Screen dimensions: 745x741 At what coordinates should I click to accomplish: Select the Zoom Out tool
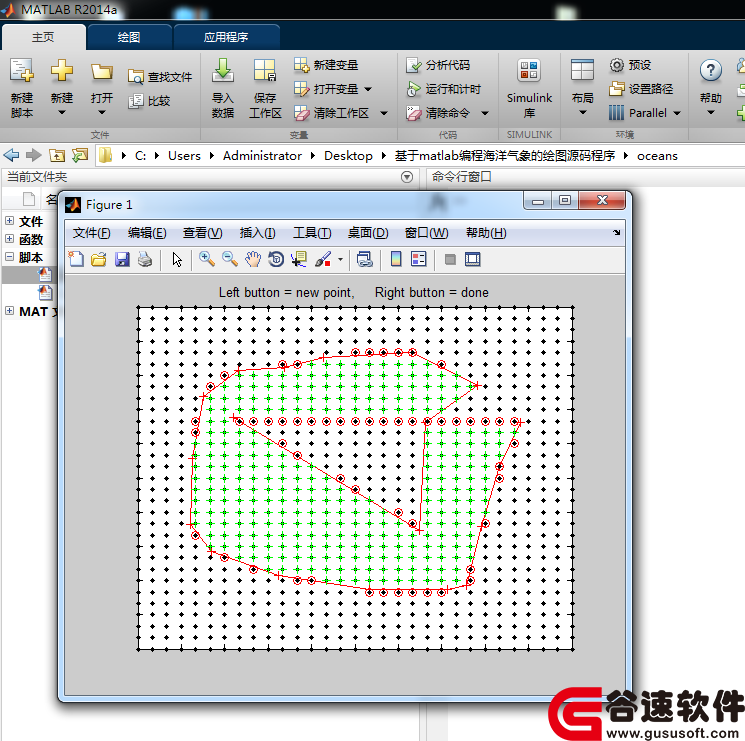[230, 259]
